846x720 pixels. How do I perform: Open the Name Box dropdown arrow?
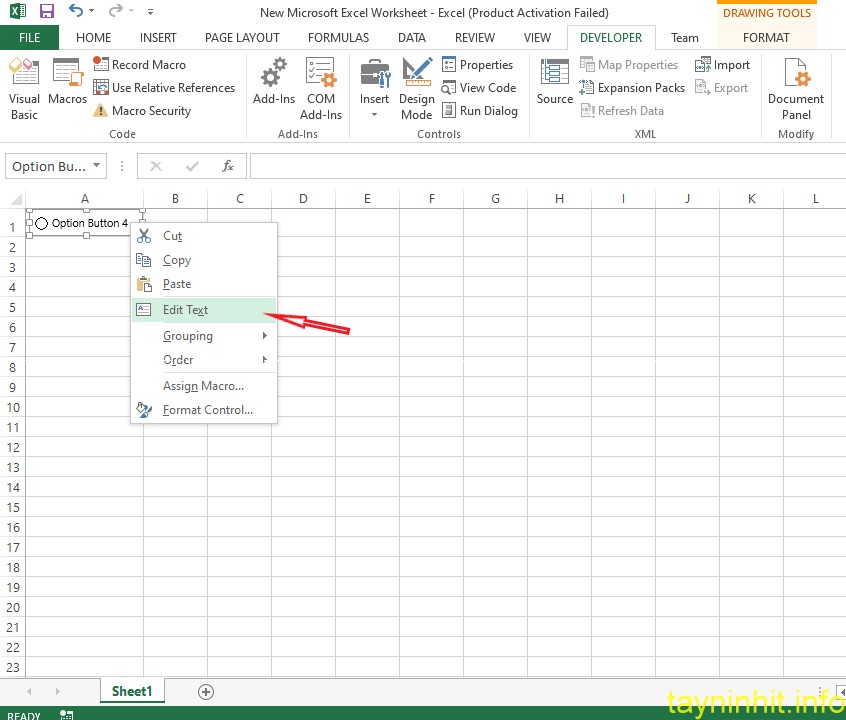pos(96,167)
